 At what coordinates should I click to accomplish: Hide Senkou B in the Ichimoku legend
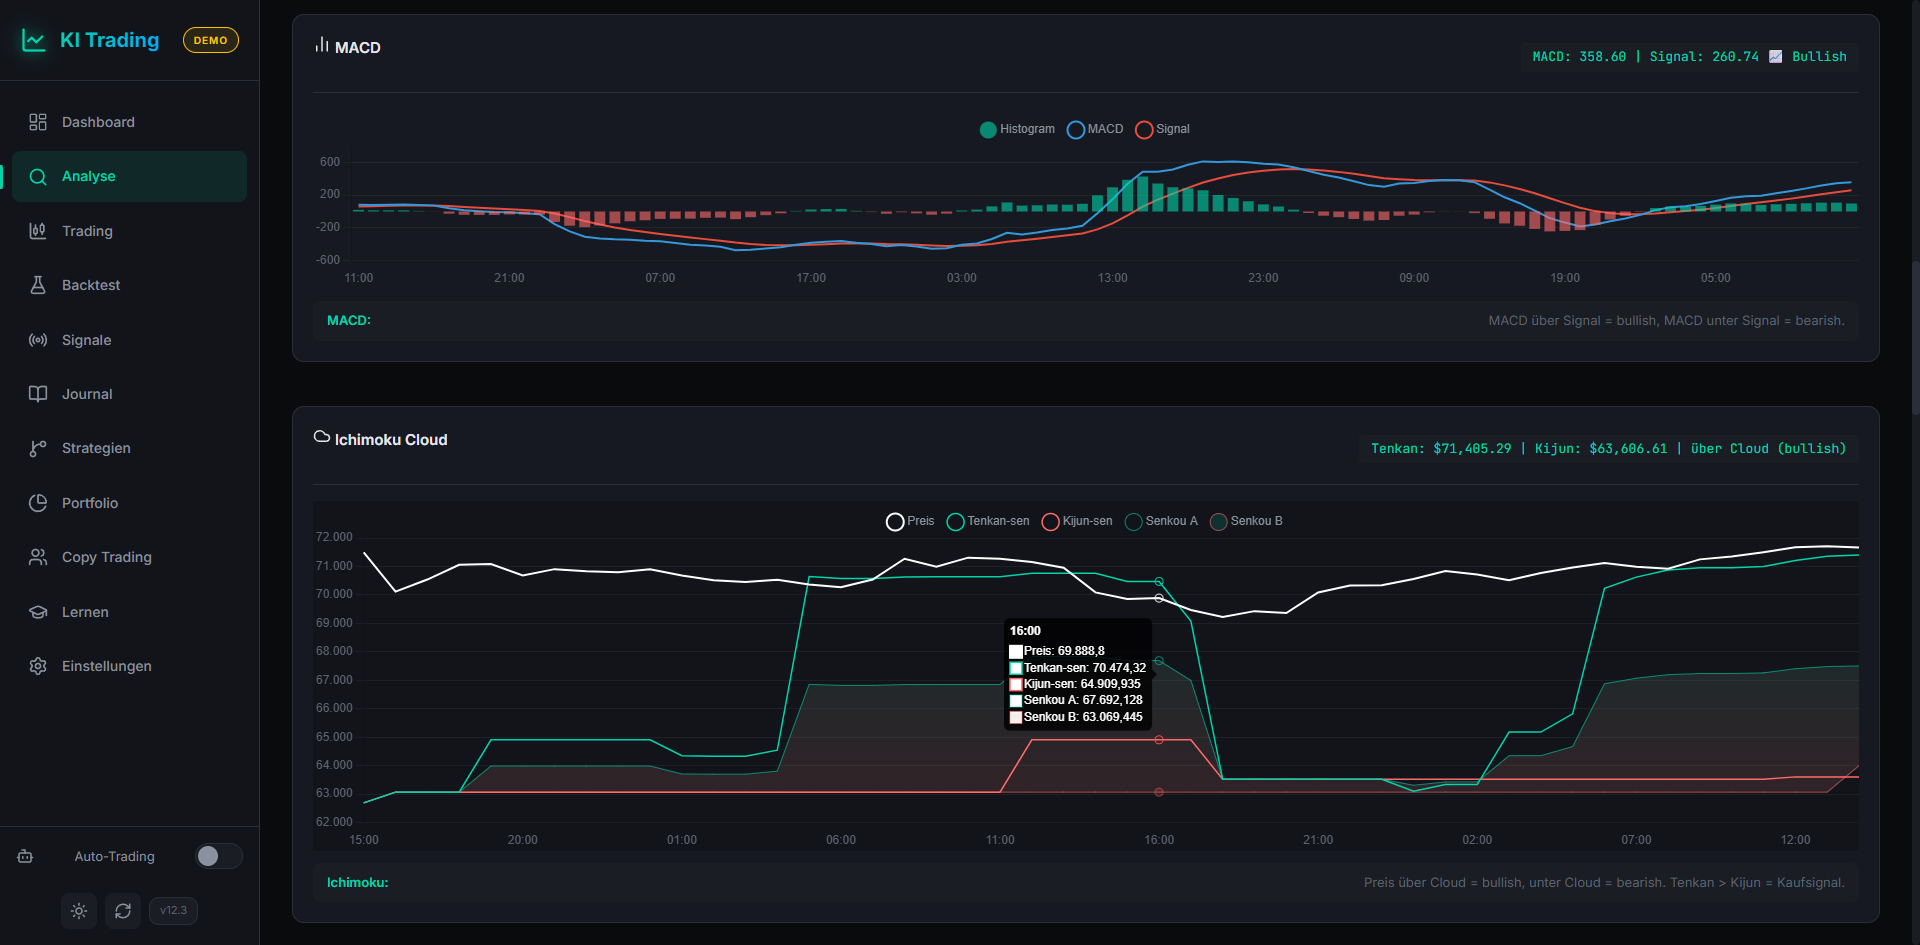tap(1246, 521)
